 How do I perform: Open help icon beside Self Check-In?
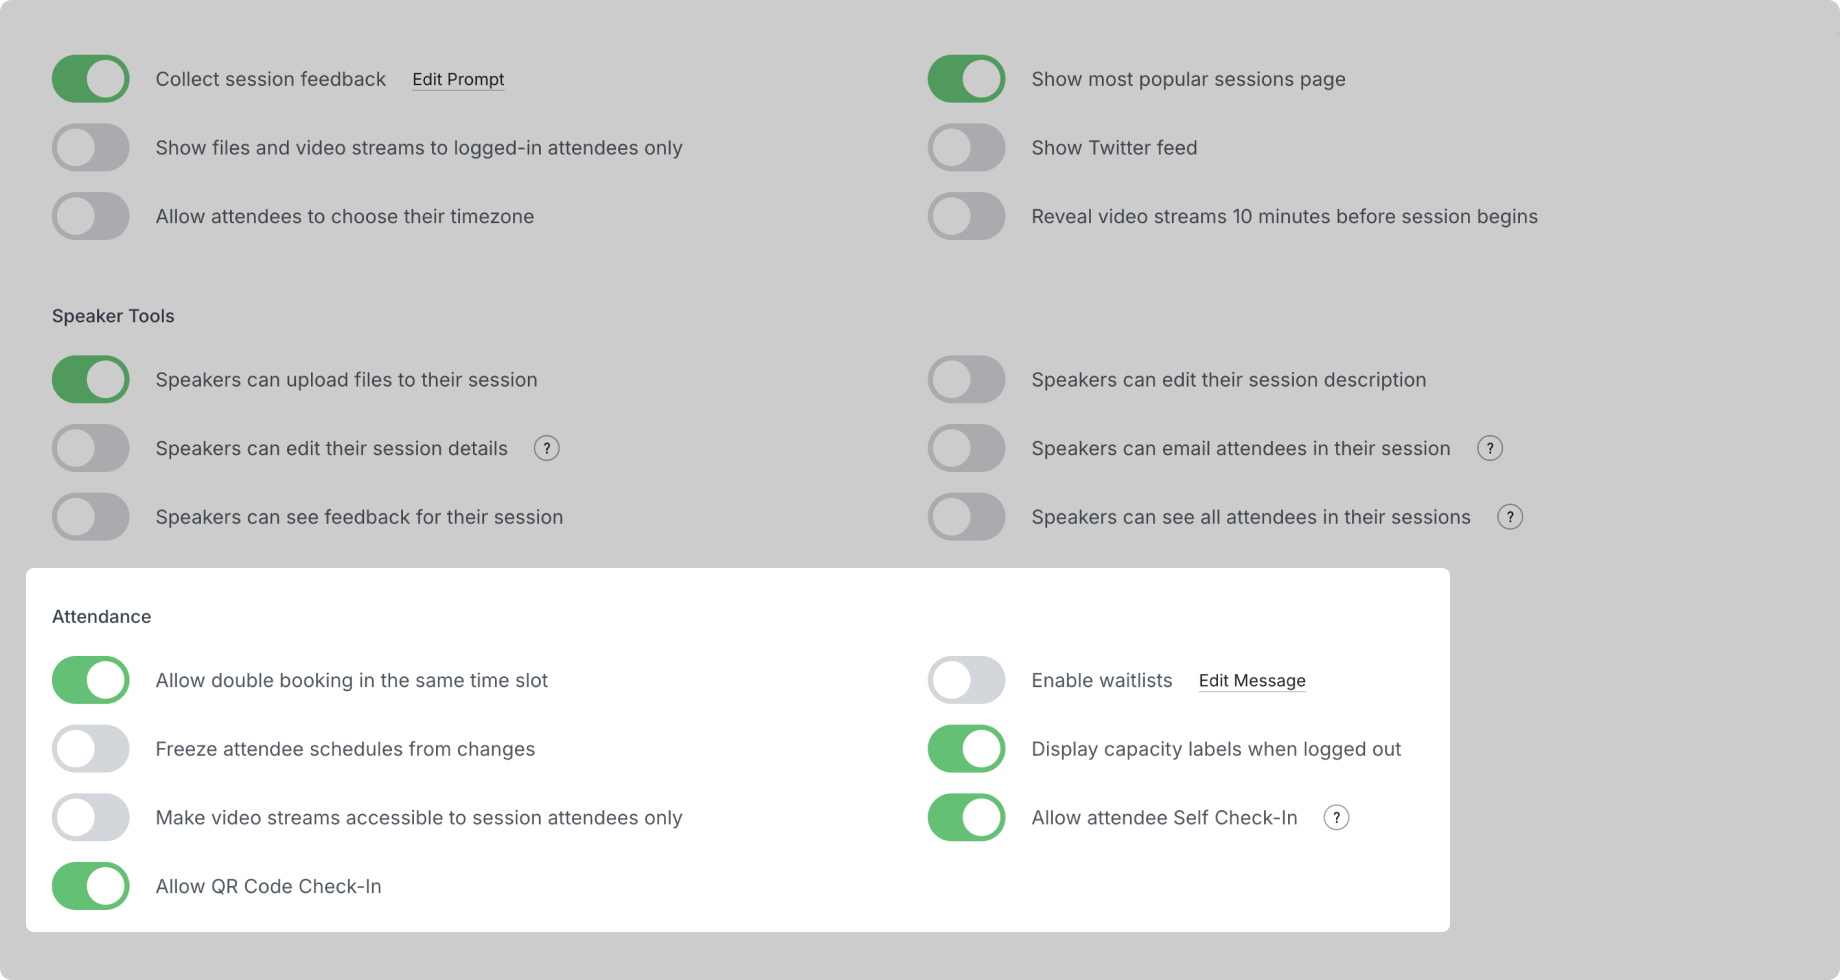(1336, 817)
